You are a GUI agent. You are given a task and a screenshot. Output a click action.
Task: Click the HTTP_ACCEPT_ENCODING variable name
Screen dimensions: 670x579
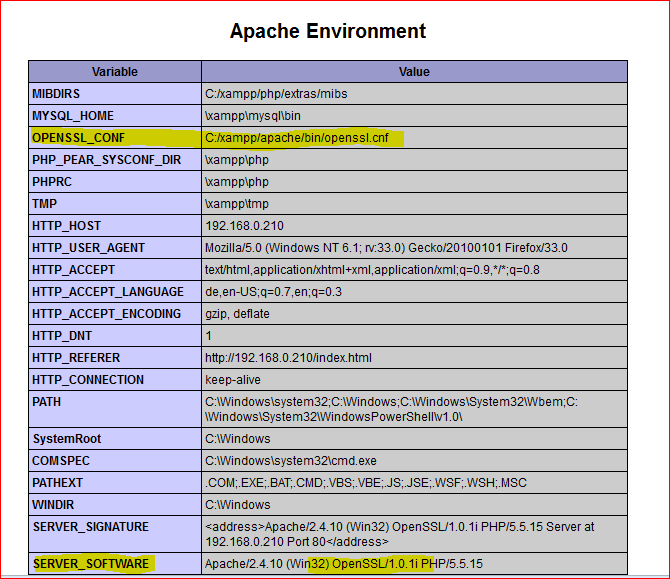pos(106,314)
